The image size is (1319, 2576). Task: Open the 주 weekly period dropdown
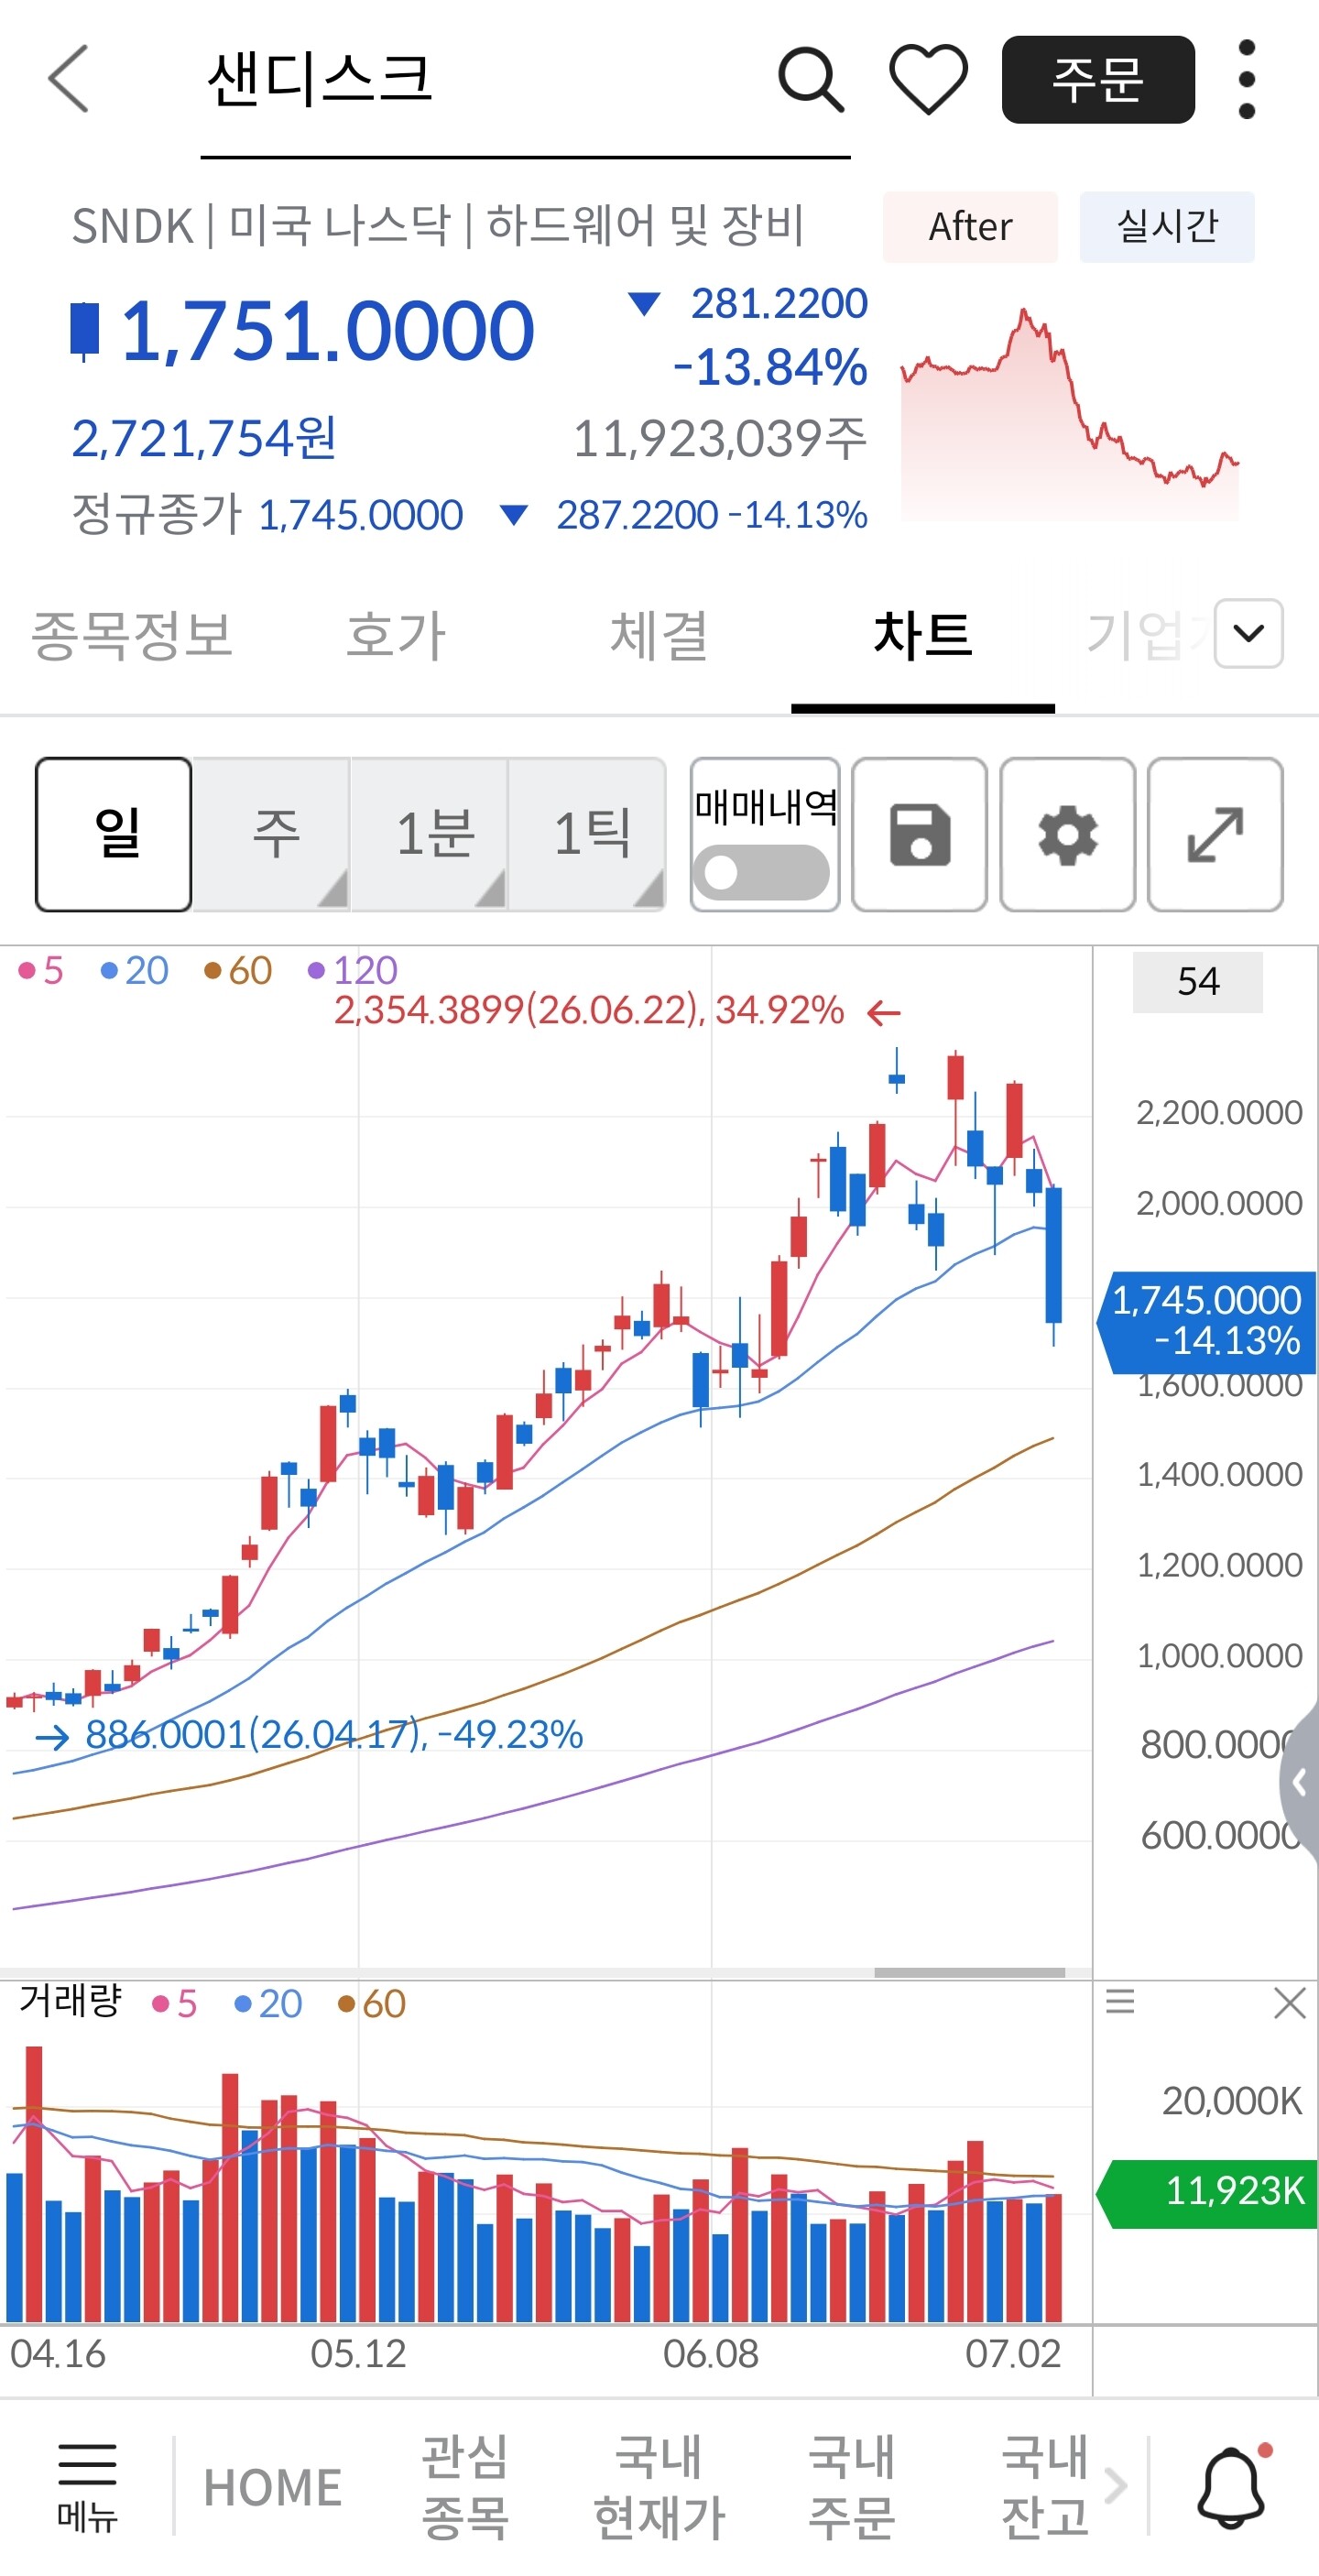click(272, 834)
